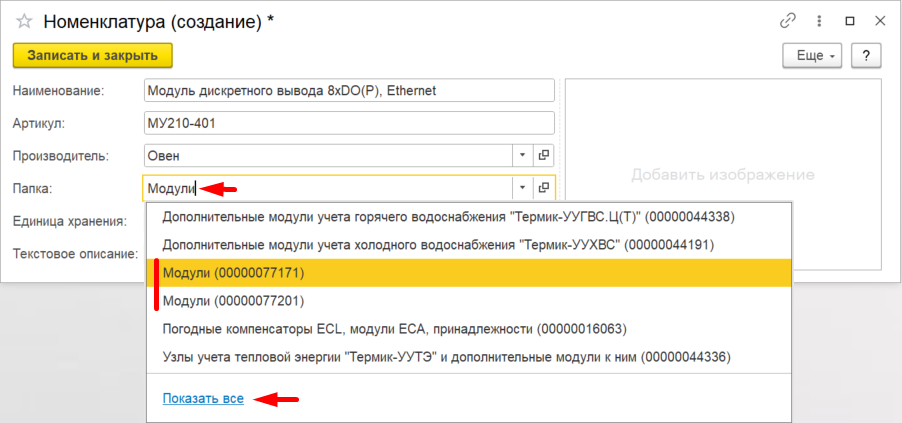The width and height of the screenshot is (902, 423).
Task: Open the three-dot options menu
Action: (x=819, y=21)
